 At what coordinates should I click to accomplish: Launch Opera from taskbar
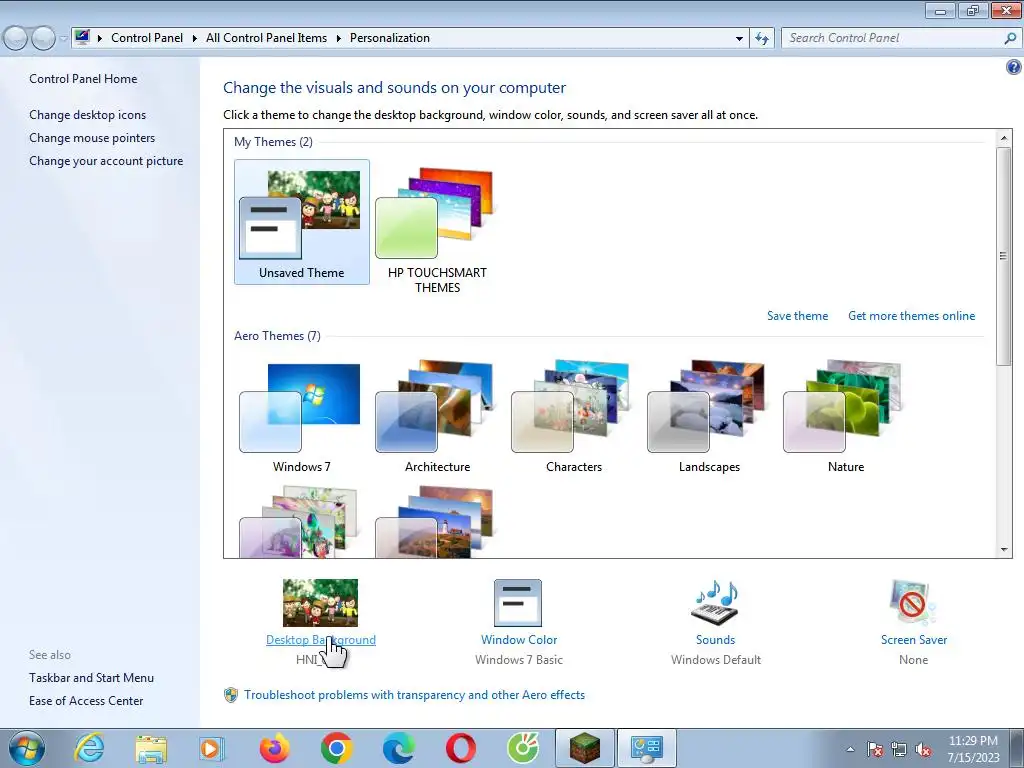click(460, 748)
